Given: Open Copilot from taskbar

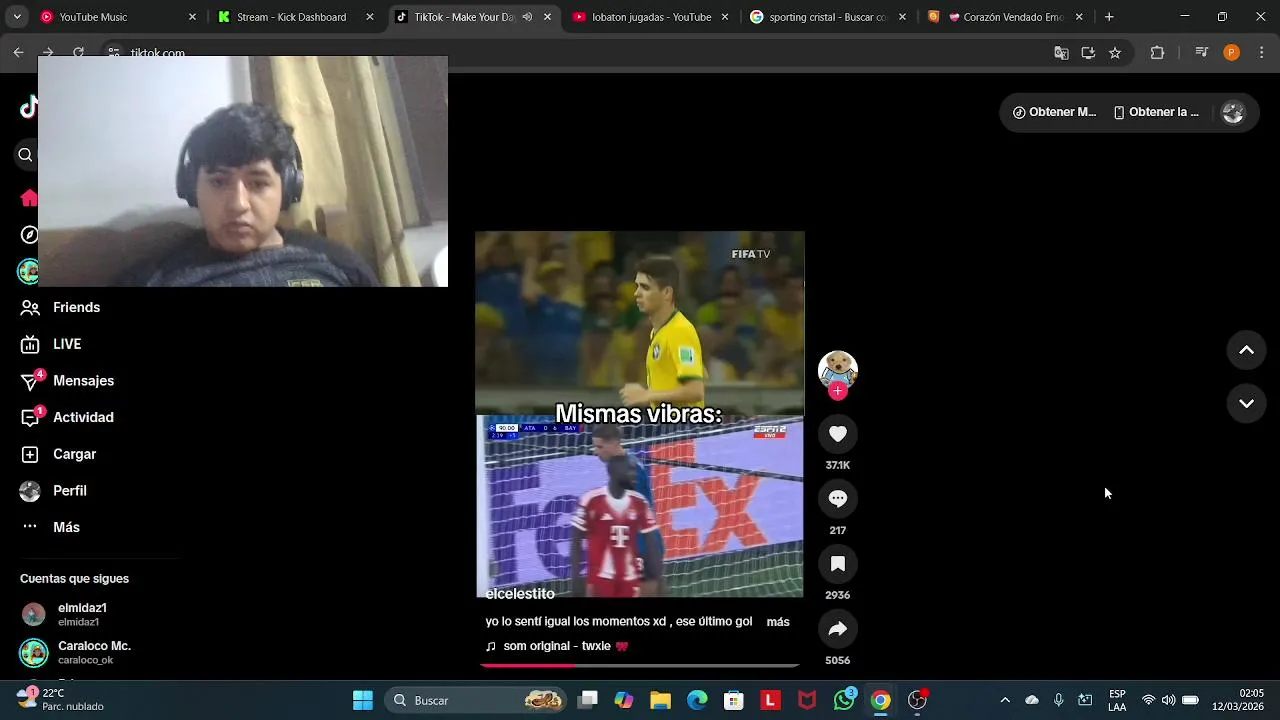Looking at the screenshot, I should tap(624, 700).
